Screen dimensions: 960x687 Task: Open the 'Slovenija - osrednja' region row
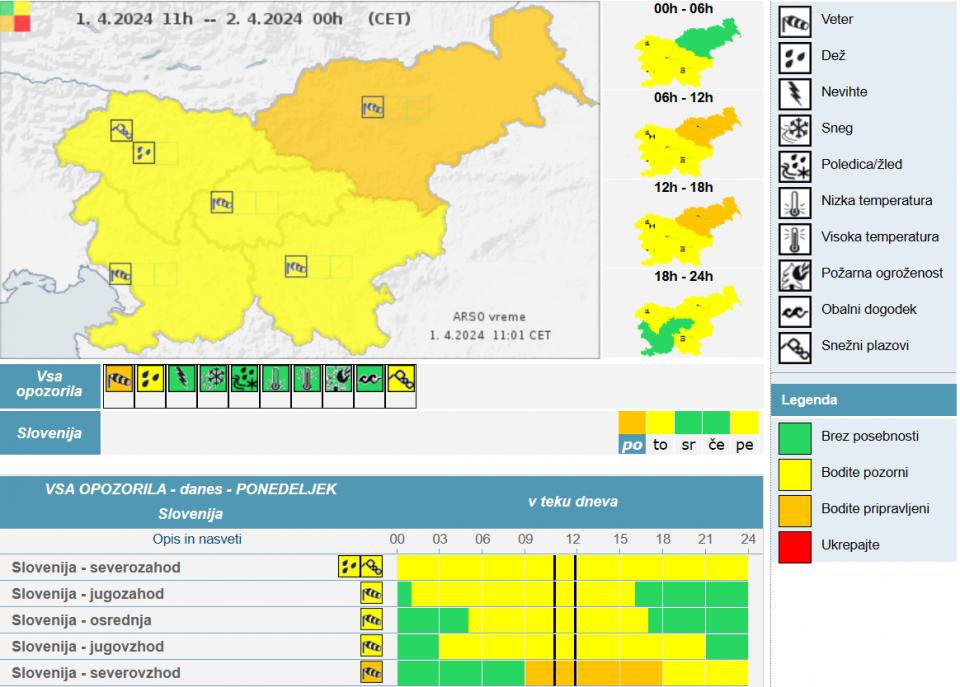click(x=82, y=620)
